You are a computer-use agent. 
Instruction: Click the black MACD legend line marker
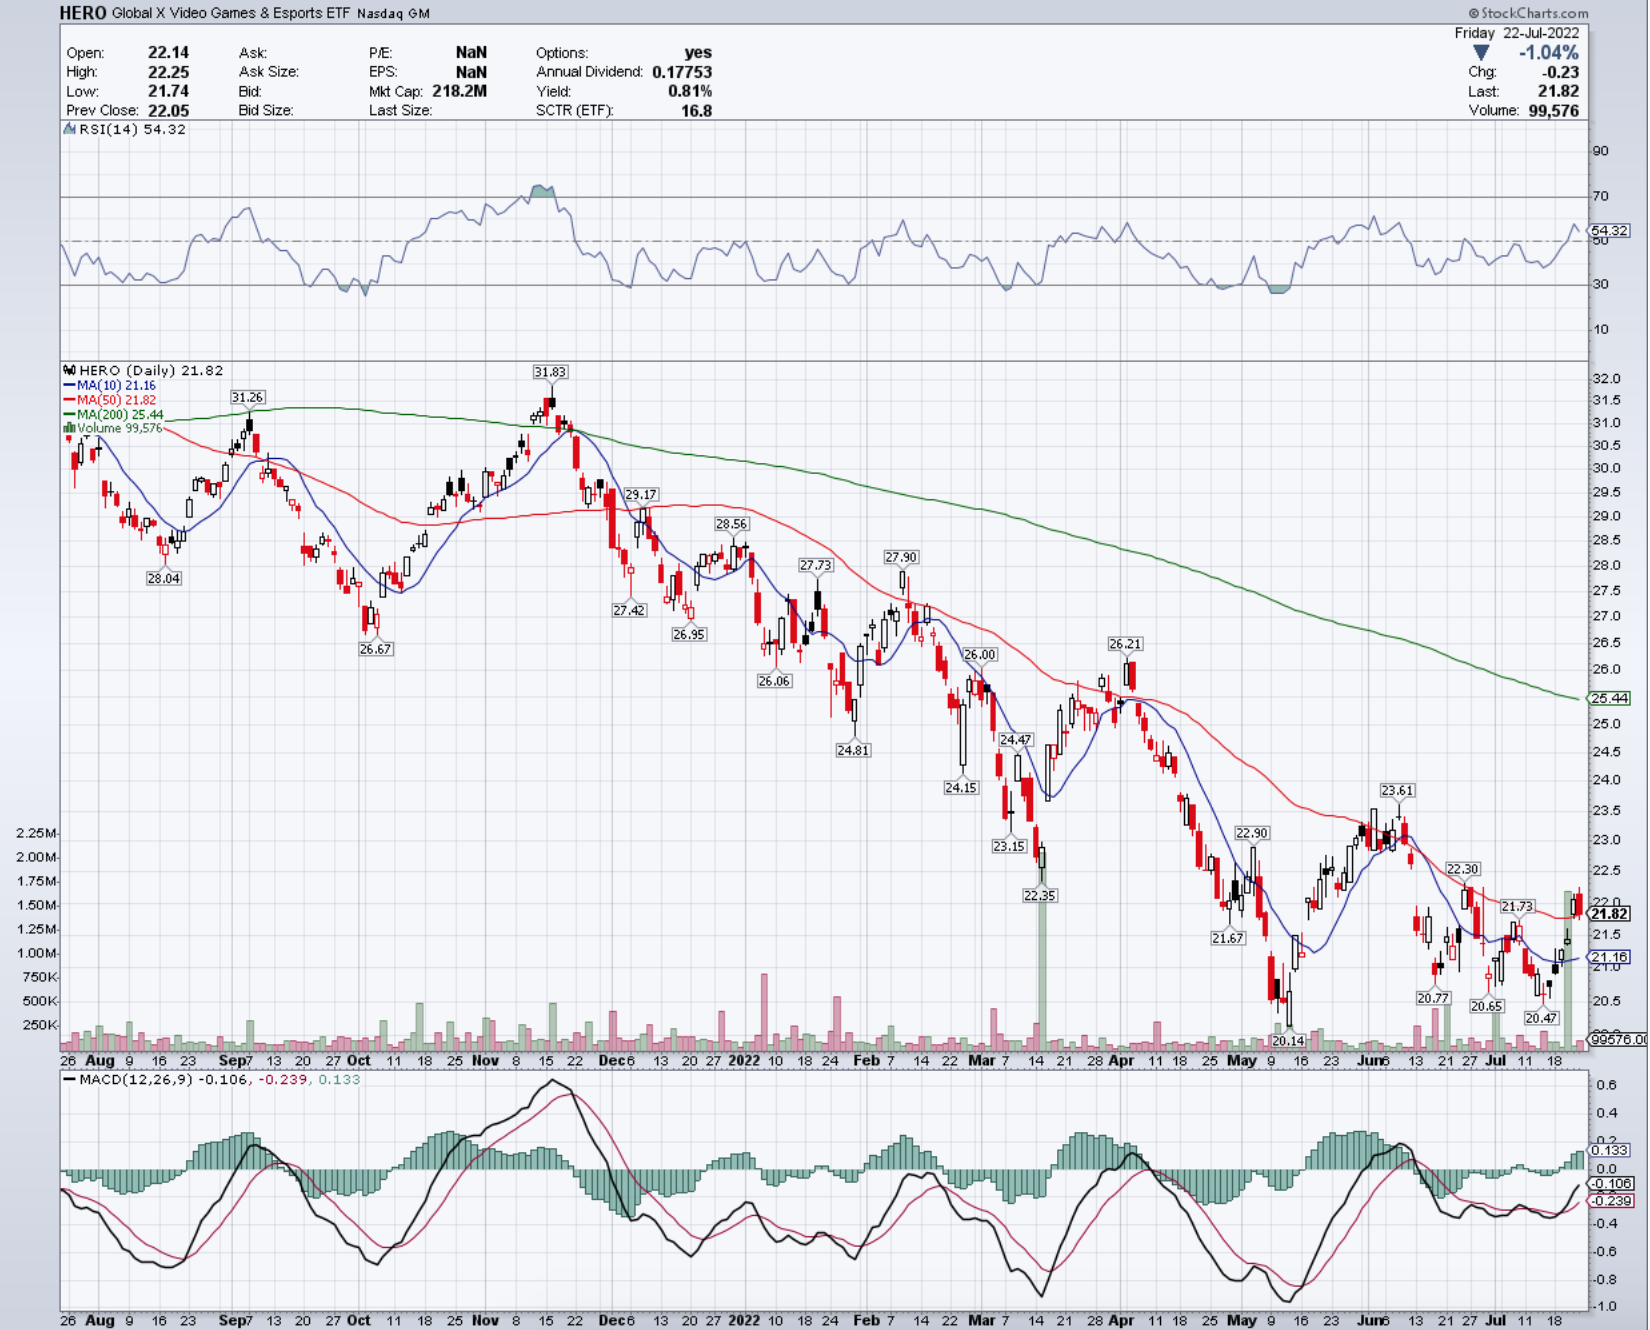pyautogui.click(x=69, y=1080)
